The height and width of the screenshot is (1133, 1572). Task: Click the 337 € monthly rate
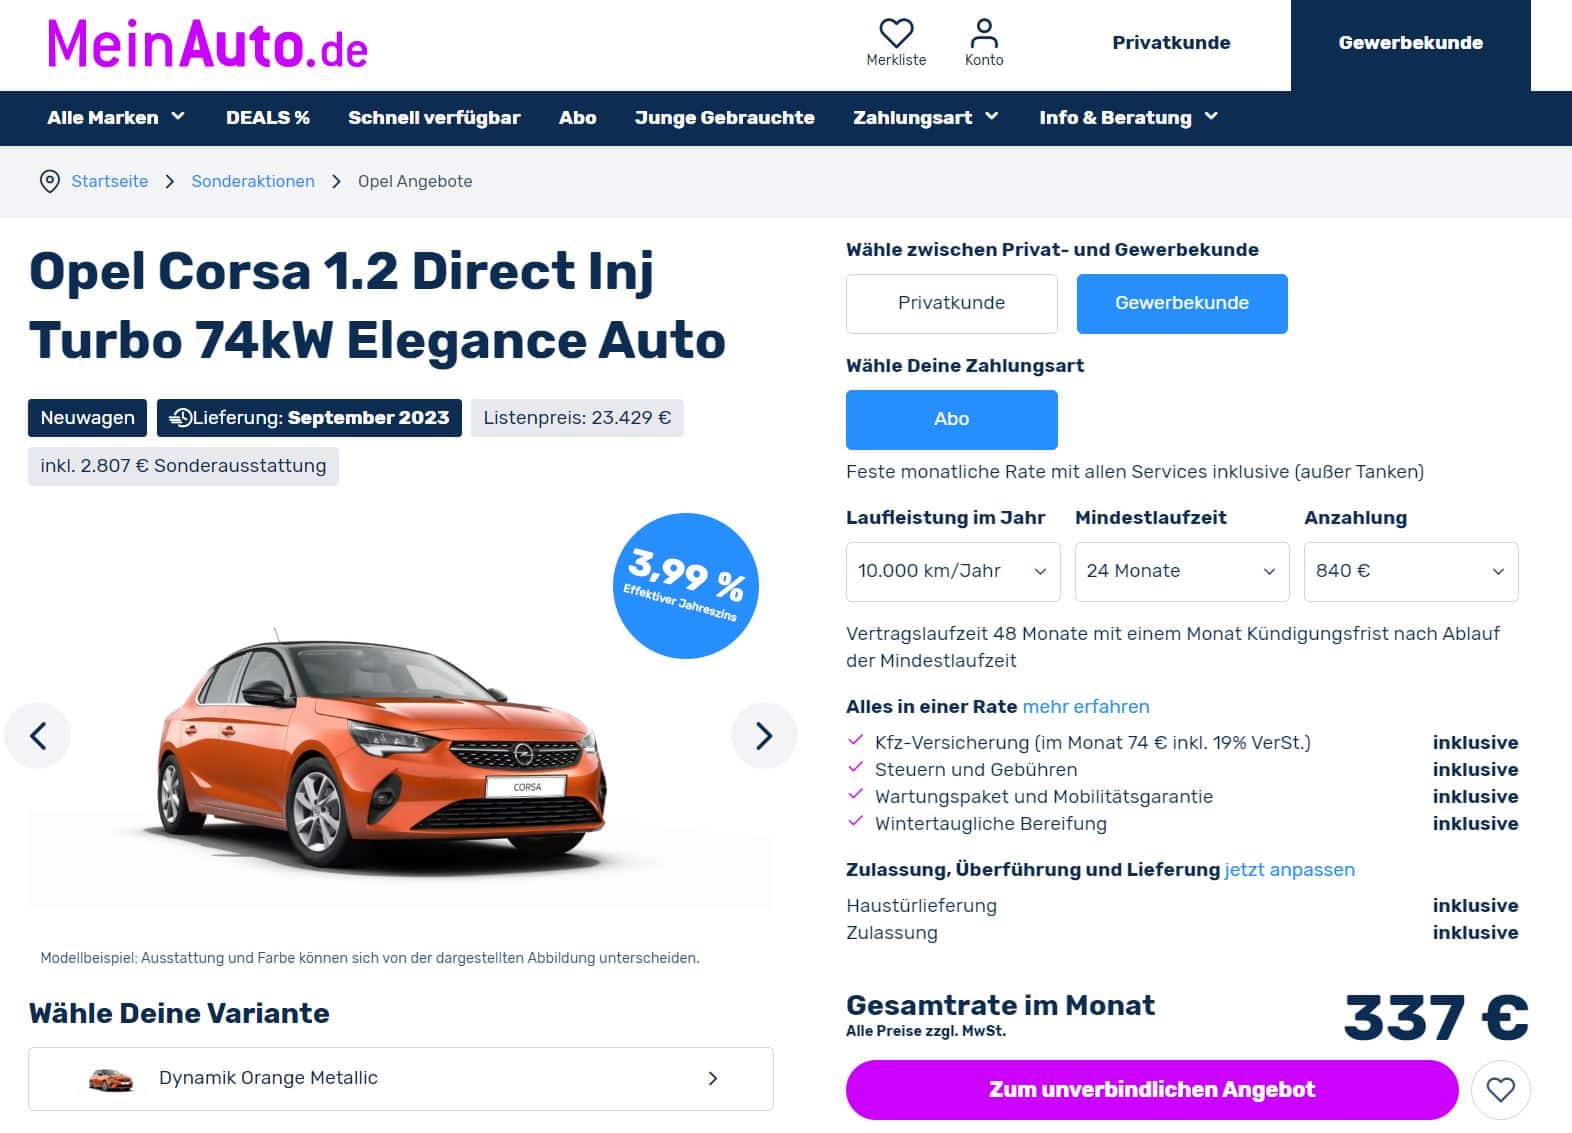click(1436, 1018)
